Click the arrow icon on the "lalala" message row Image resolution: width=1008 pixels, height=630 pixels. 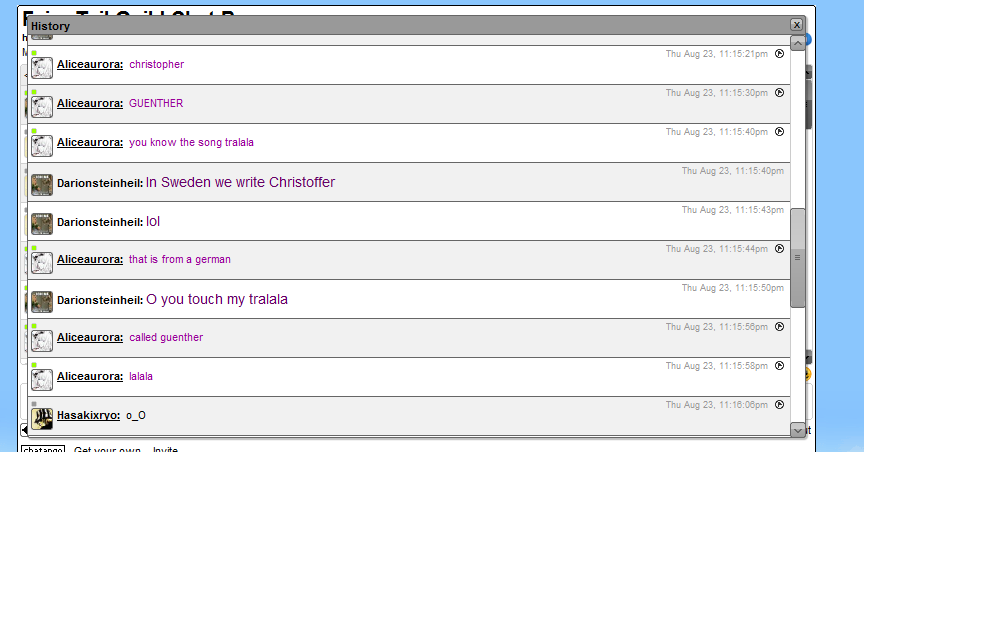[779, 366]
